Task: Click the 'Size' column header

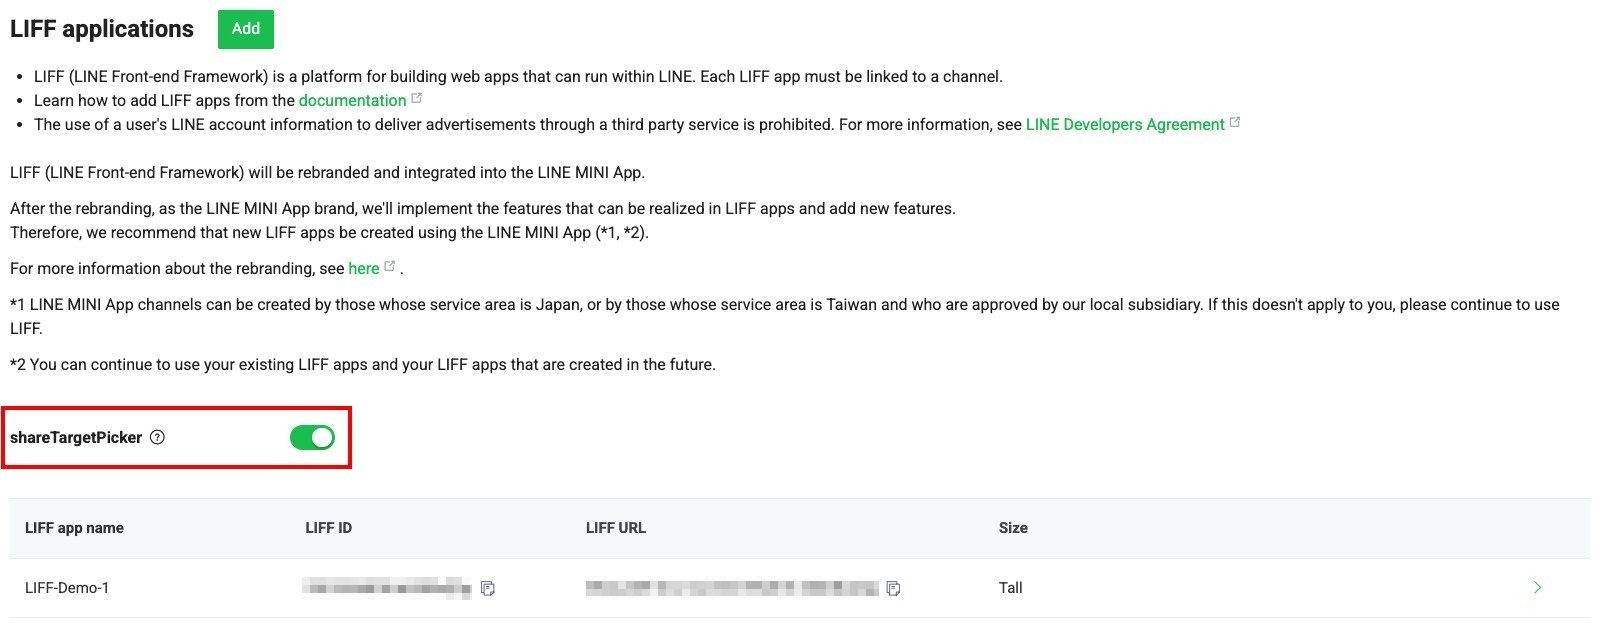Action: (1013, 528)
